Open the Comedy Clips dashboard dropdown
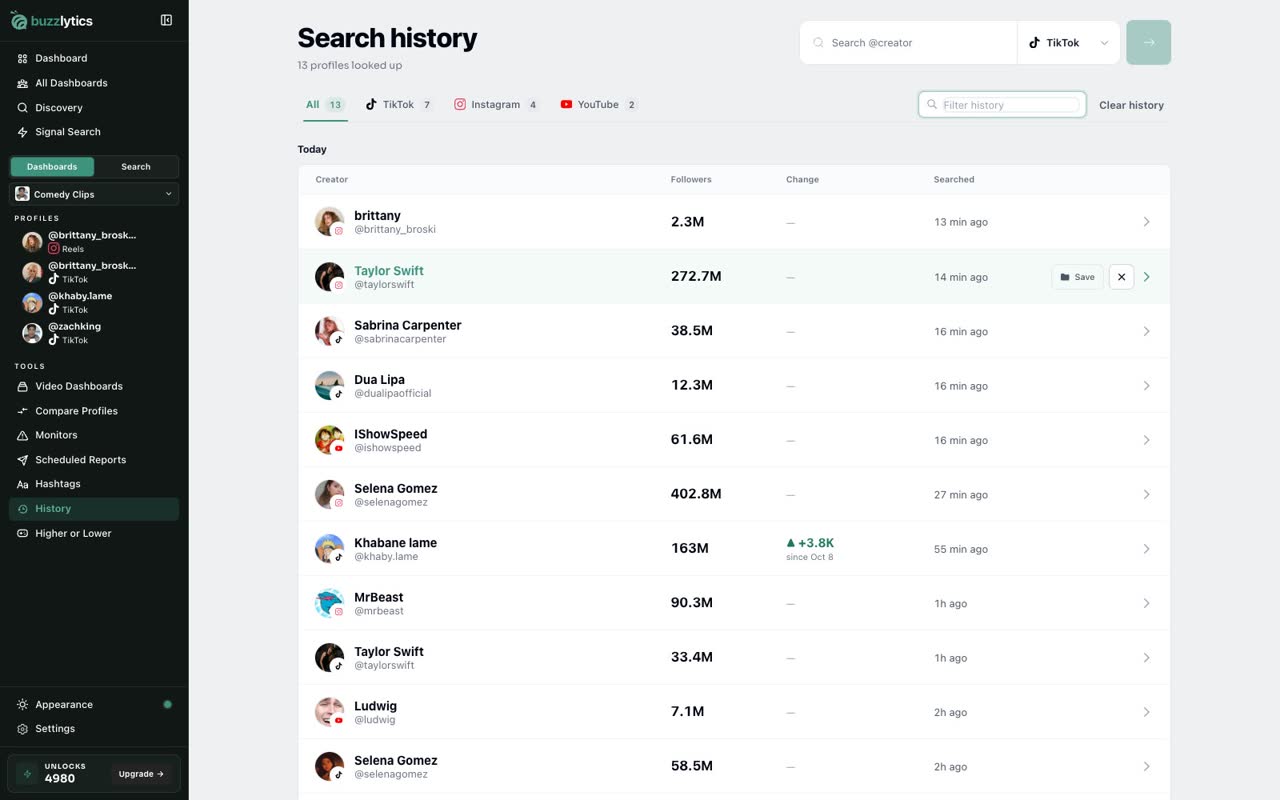This screenshot has height=800, width=1280. click(x=94, y=194)
